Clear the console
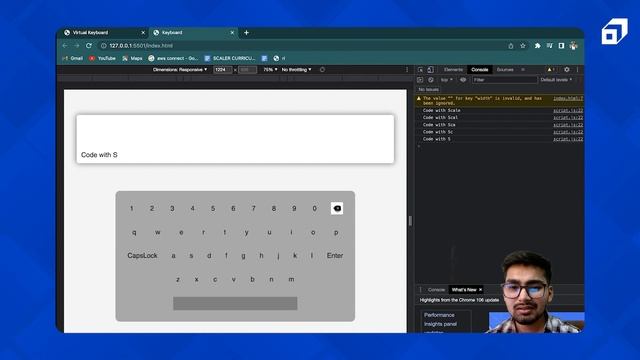This screenshot has width=640, height=360. (x=430, y=80)
